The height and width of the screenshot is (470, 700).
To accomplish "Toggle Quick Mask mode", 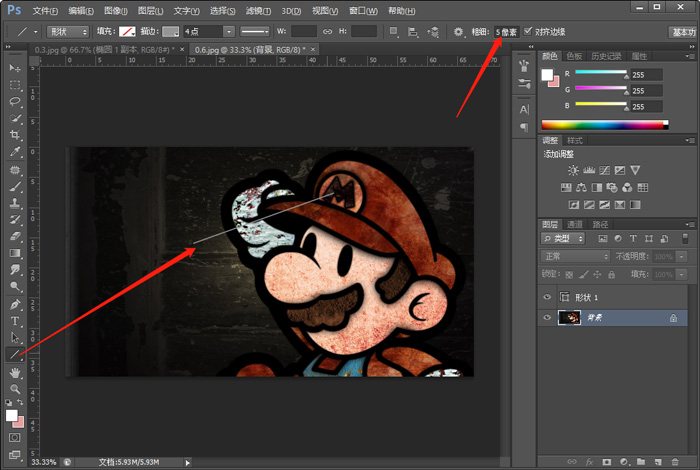I will (15, 437).
